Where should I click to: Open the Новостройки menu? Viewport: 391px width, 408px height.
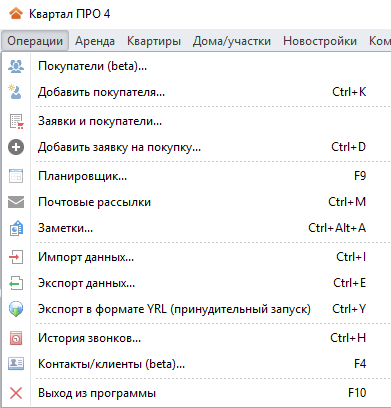point(320,41)
